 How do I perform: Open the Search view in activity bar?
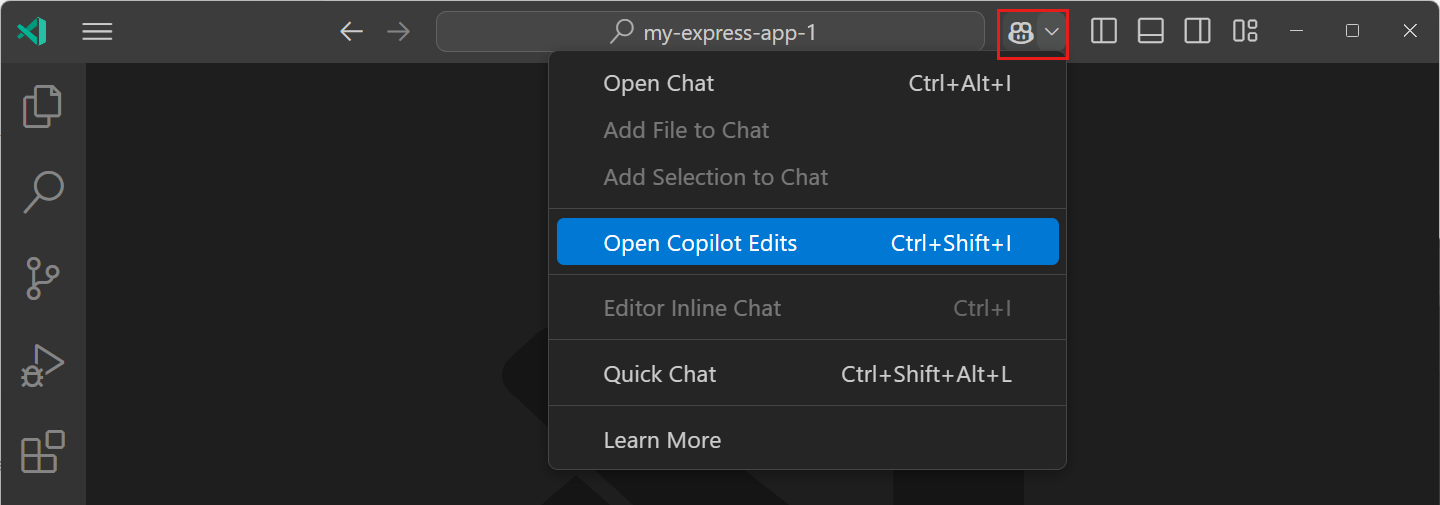42,192
